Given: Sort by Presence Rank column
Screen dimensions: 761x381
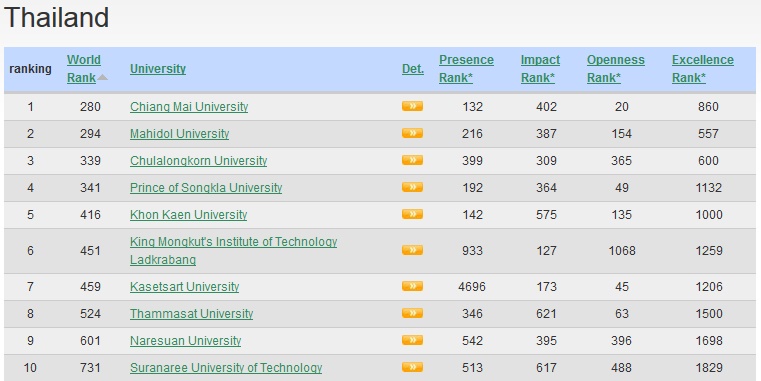Looking at the screenshot, I should [466, 69].
